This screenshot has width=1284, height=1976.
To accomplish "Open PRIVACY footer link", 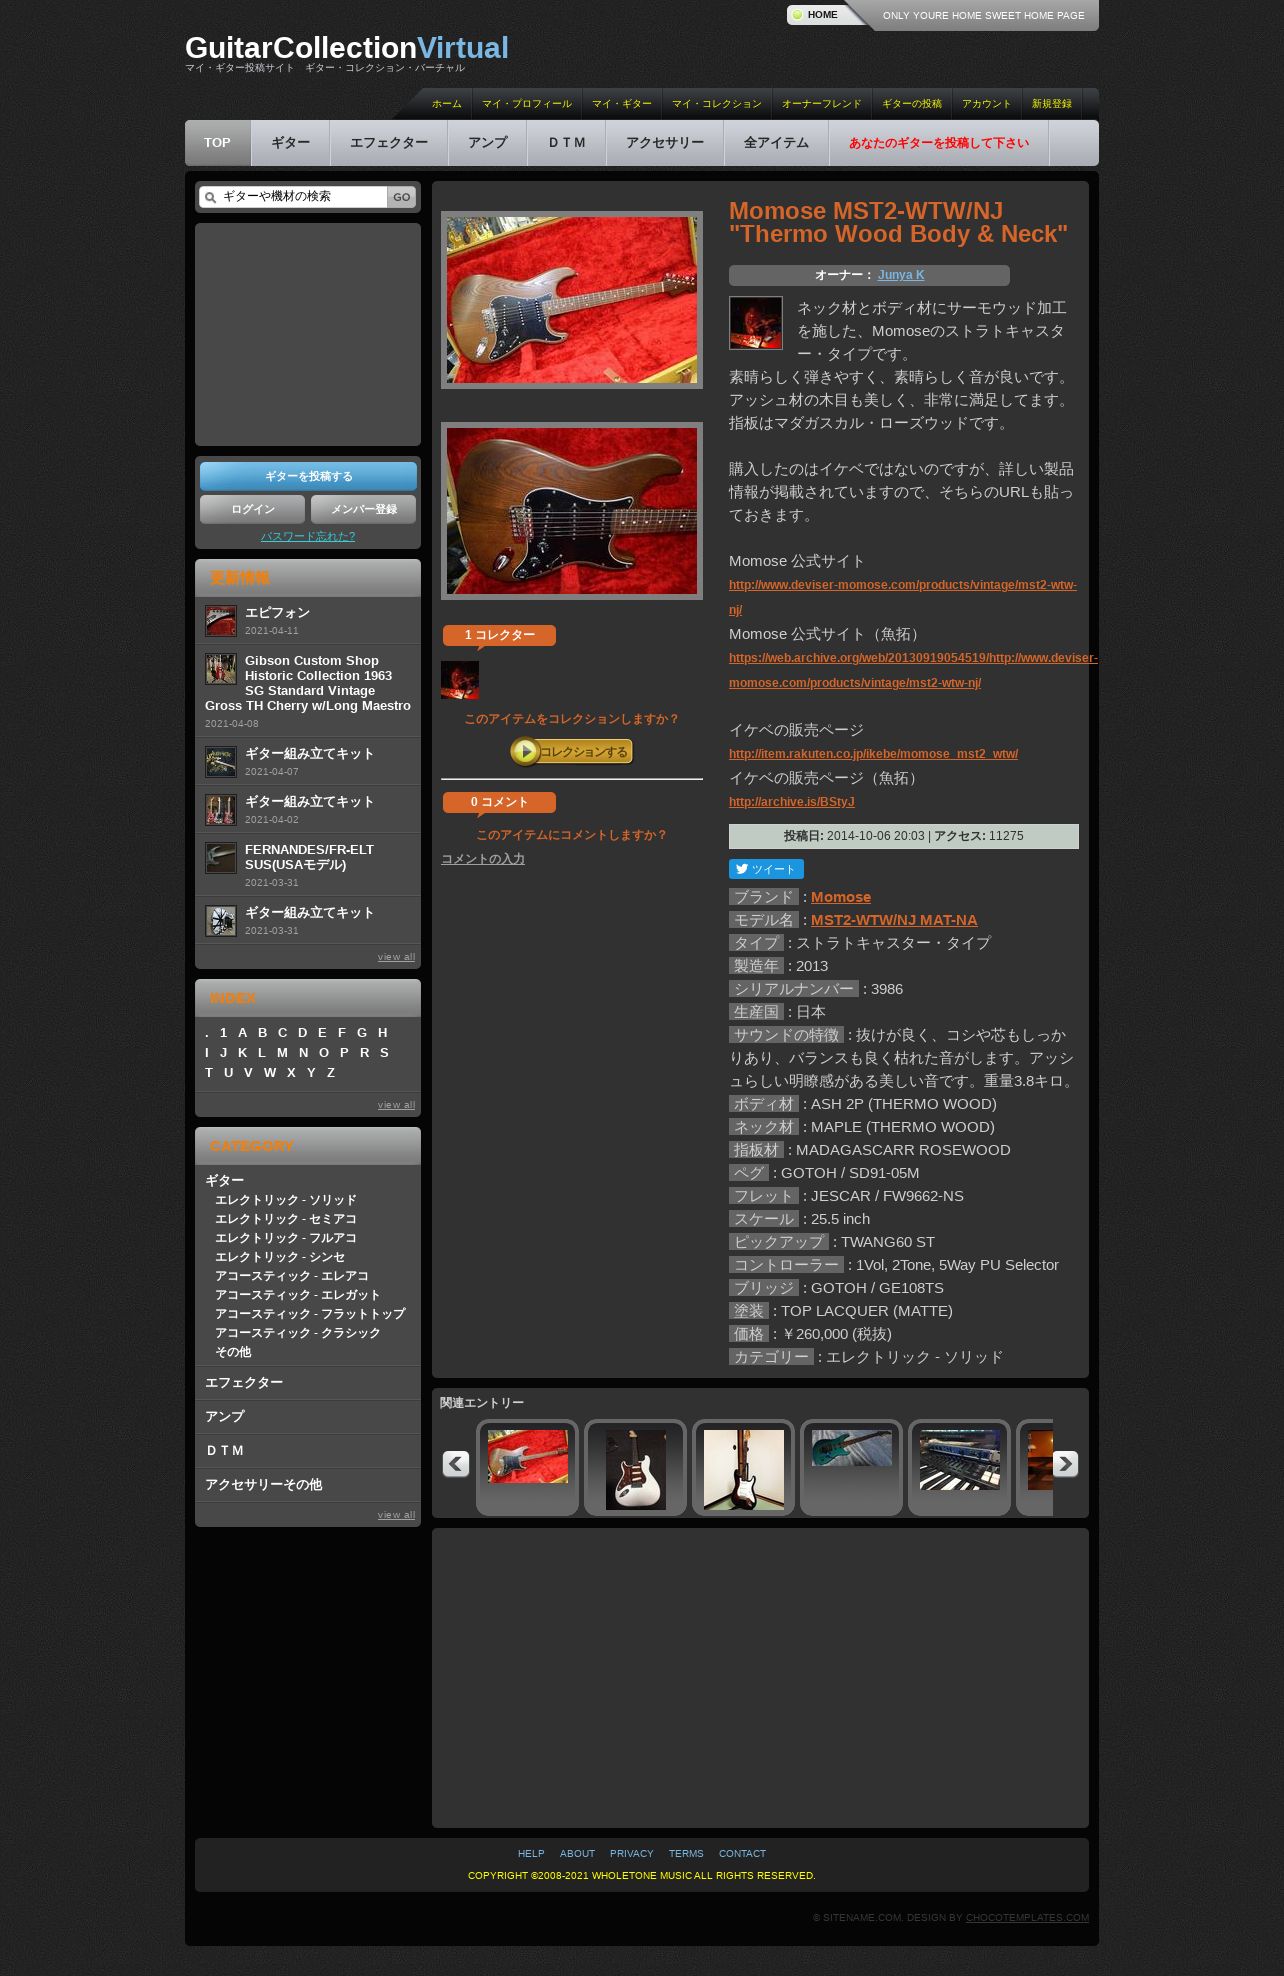I will click(x=631, y=1854).
